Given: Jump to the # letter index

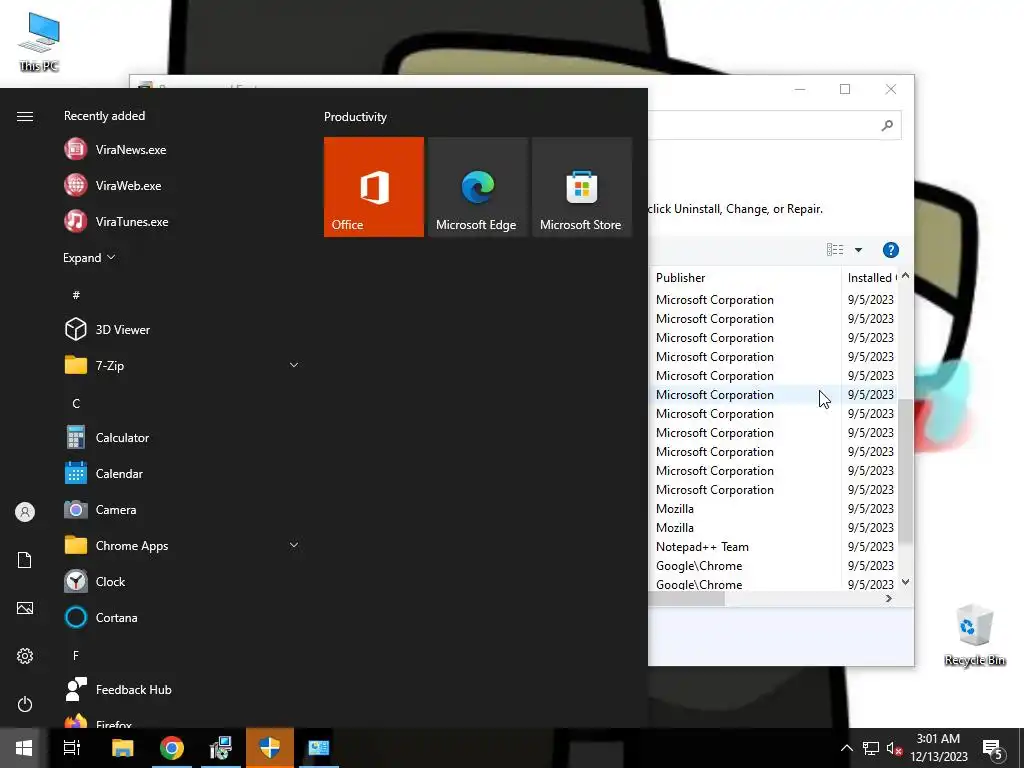Looking at the screenshot, I should coord(76,295).
